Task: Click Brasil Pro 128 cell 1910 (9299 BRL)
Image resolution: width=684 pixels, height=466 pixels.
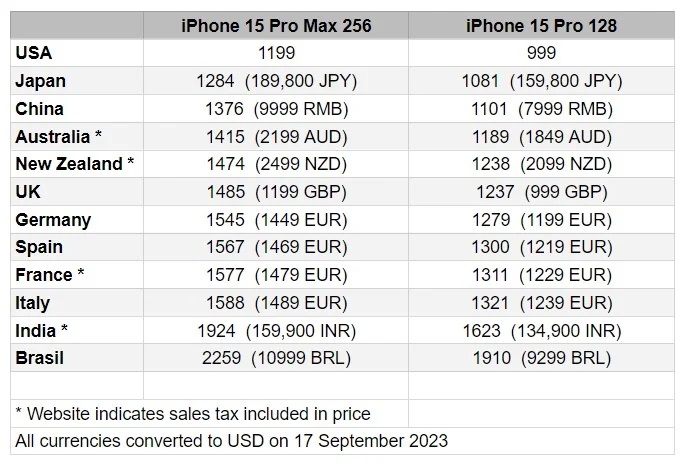Action: coord(542,358)
